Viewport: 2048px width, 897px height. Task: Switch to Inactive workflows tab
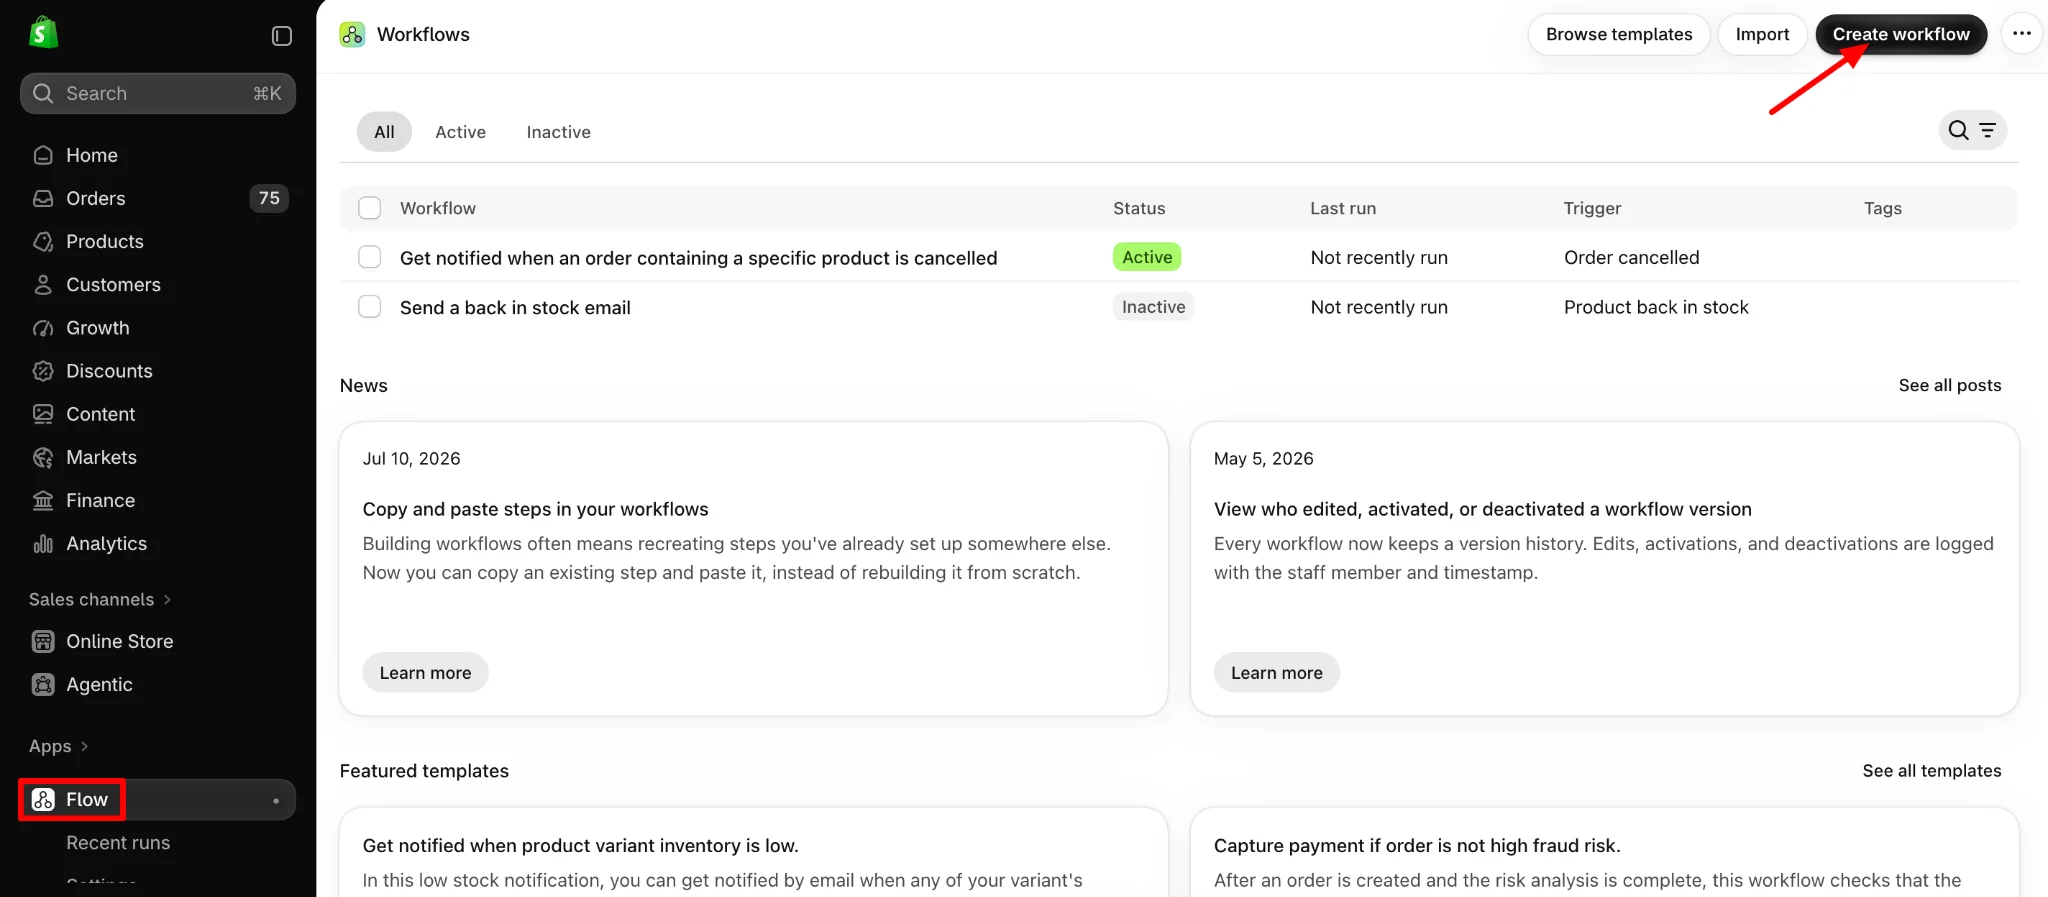pyautogui.click(x=558, y=132)
